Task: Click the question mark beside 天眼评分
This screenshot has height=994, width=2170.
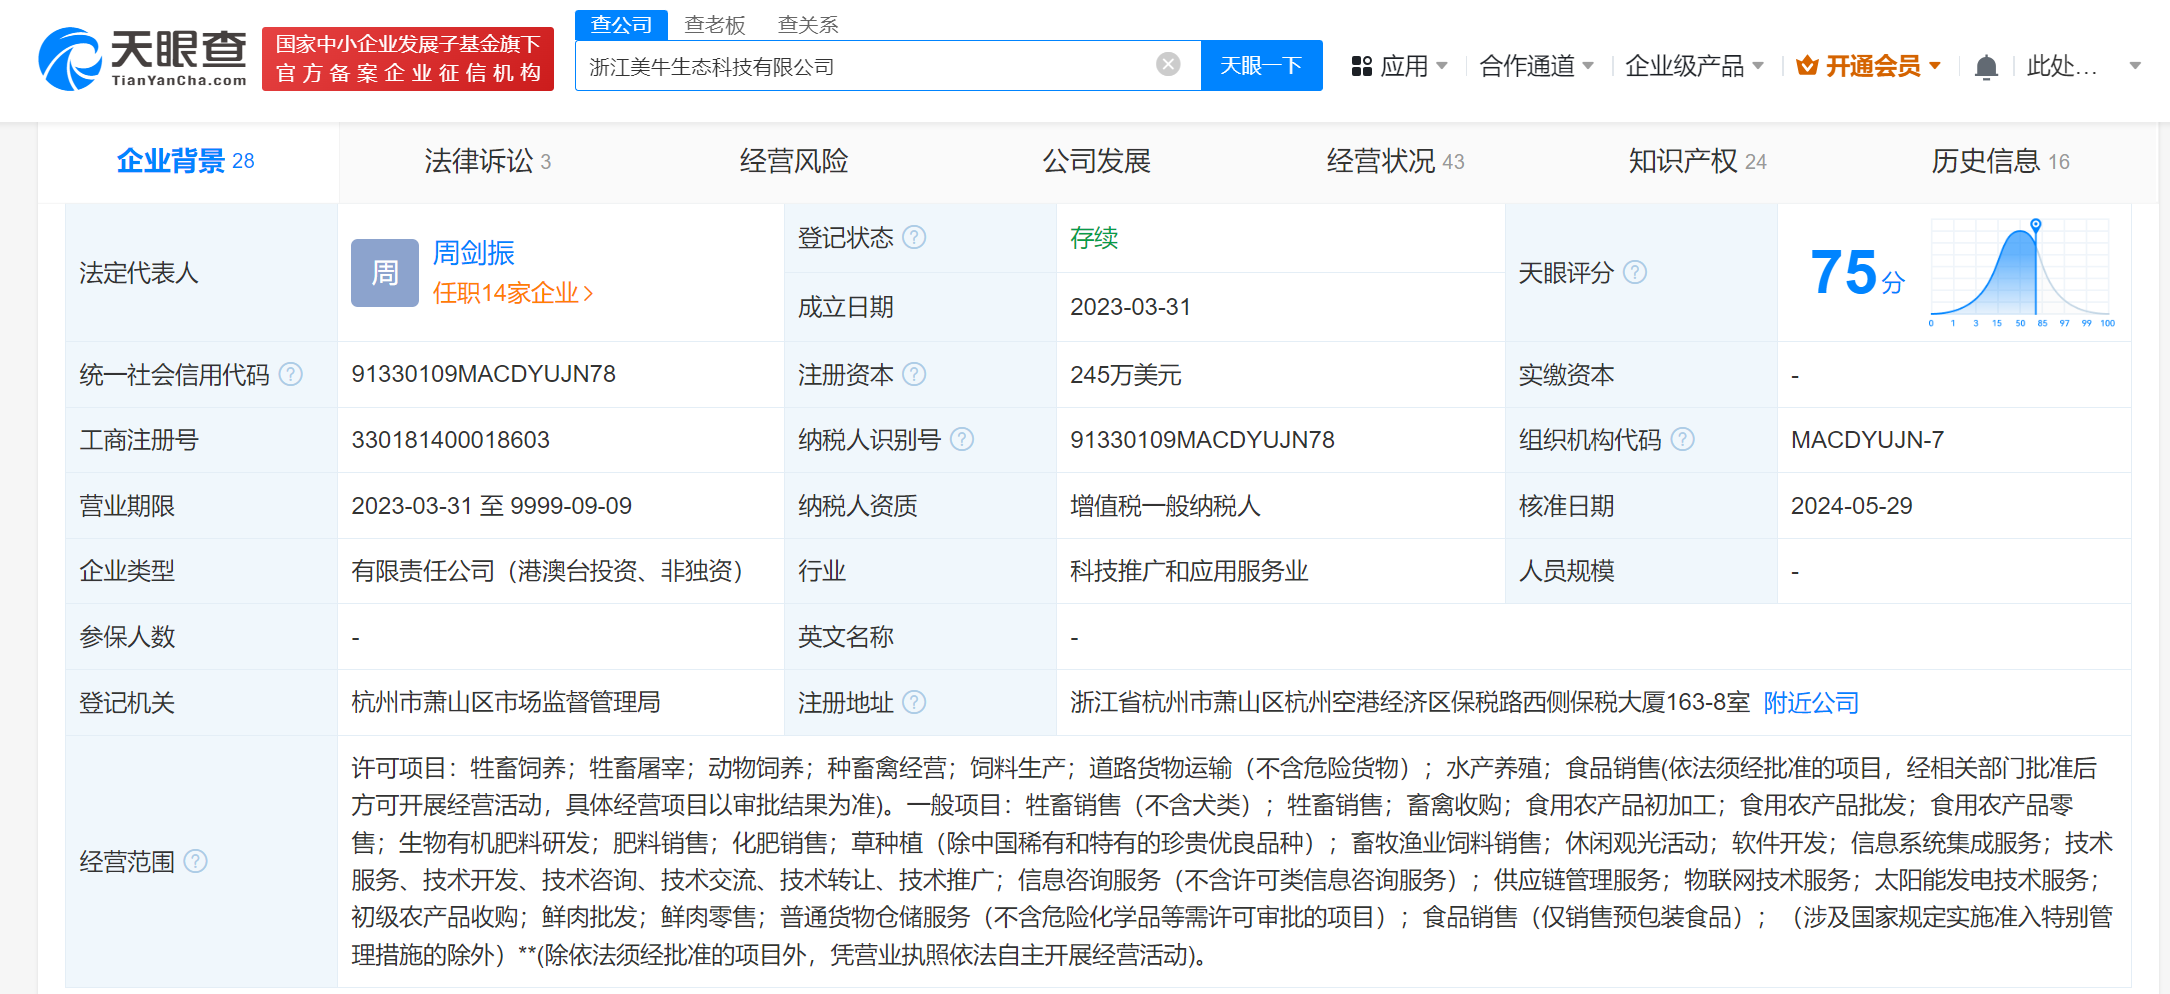Action: click(1636, 272)
